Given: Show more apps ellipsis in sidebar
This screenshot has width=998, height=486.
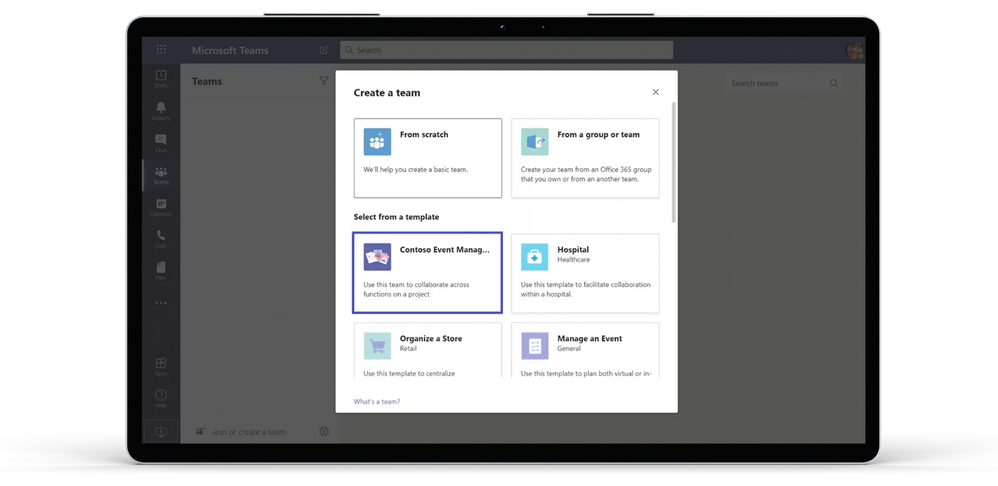Looking at the screenshot, I should click(x=161, y=303).
